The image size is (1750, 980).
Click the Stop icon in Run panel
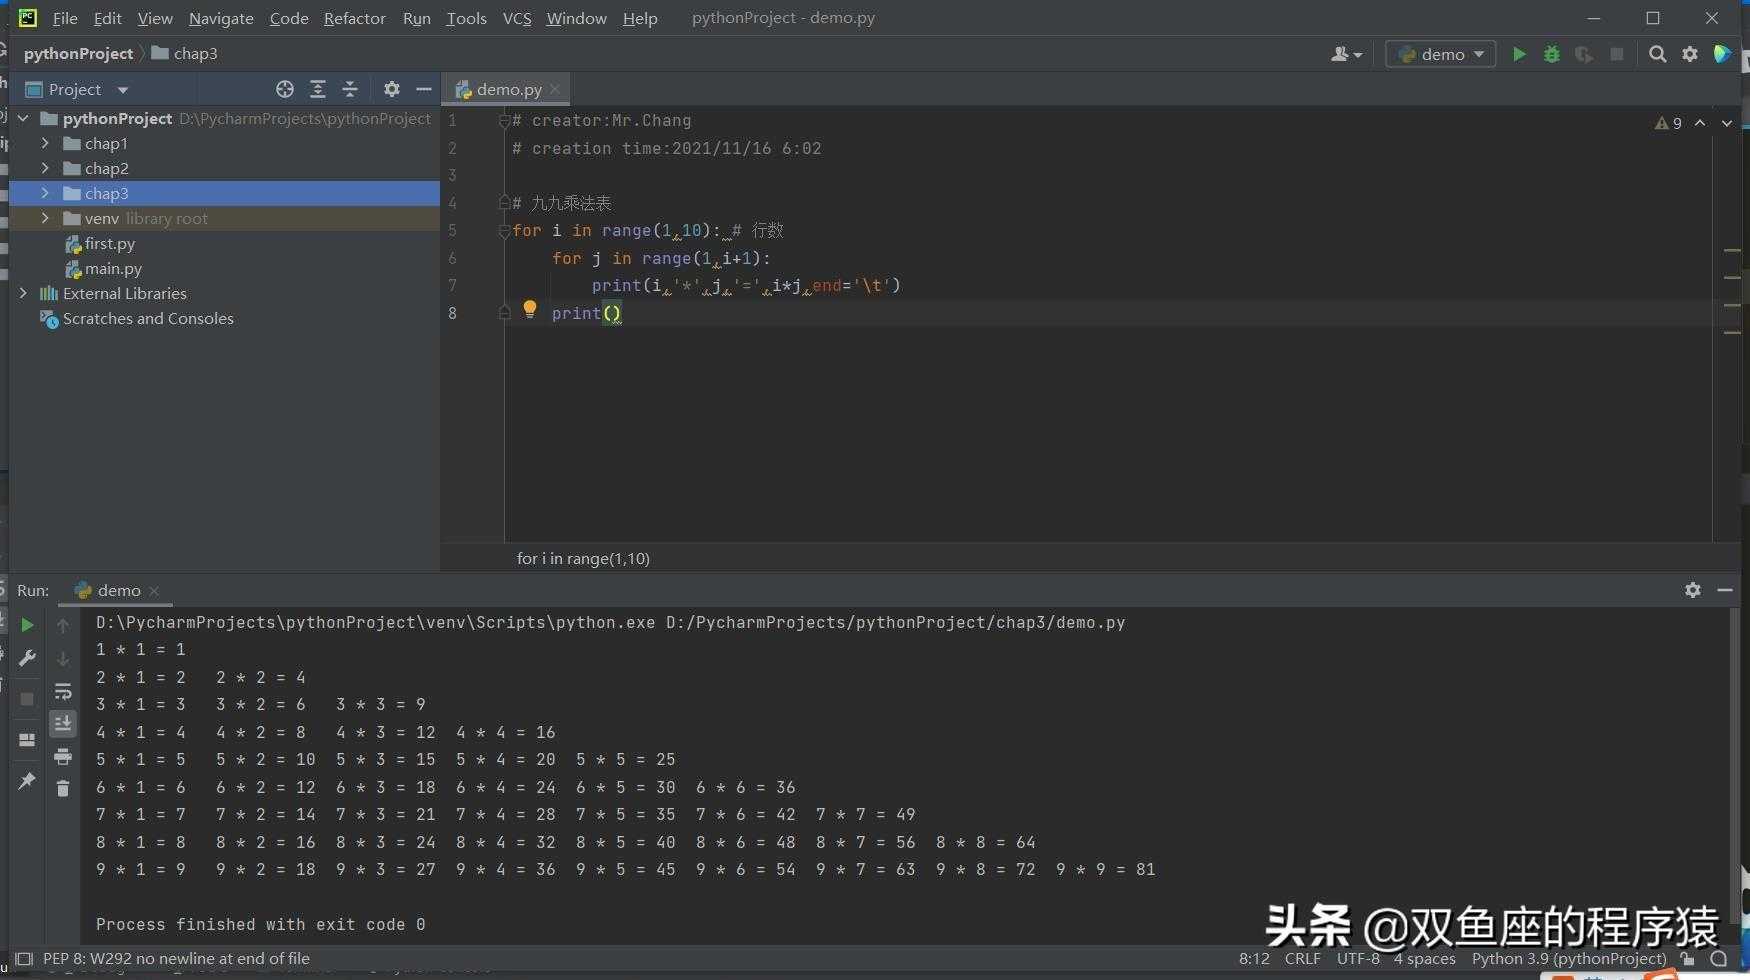[x=27, y=699]
